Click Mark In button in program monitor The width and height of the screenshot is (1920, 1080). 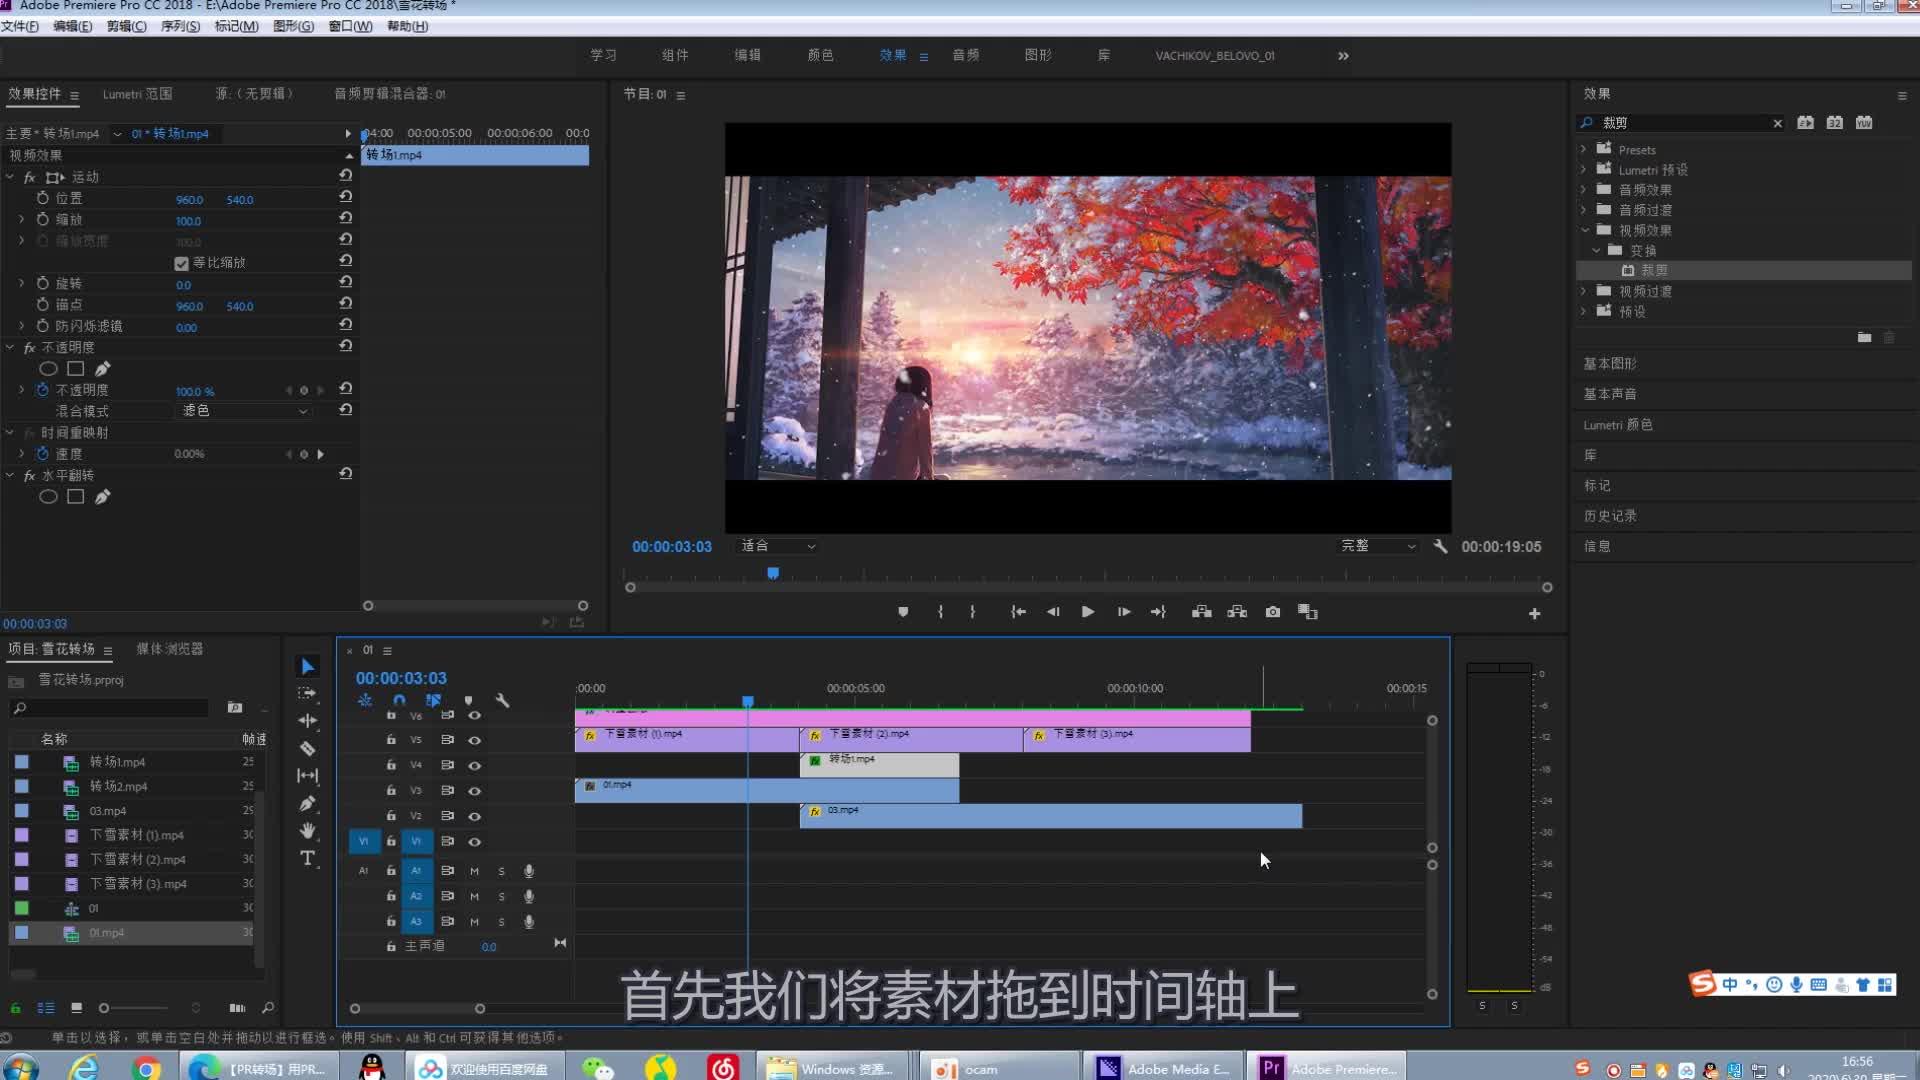click(x=940, y=612)
